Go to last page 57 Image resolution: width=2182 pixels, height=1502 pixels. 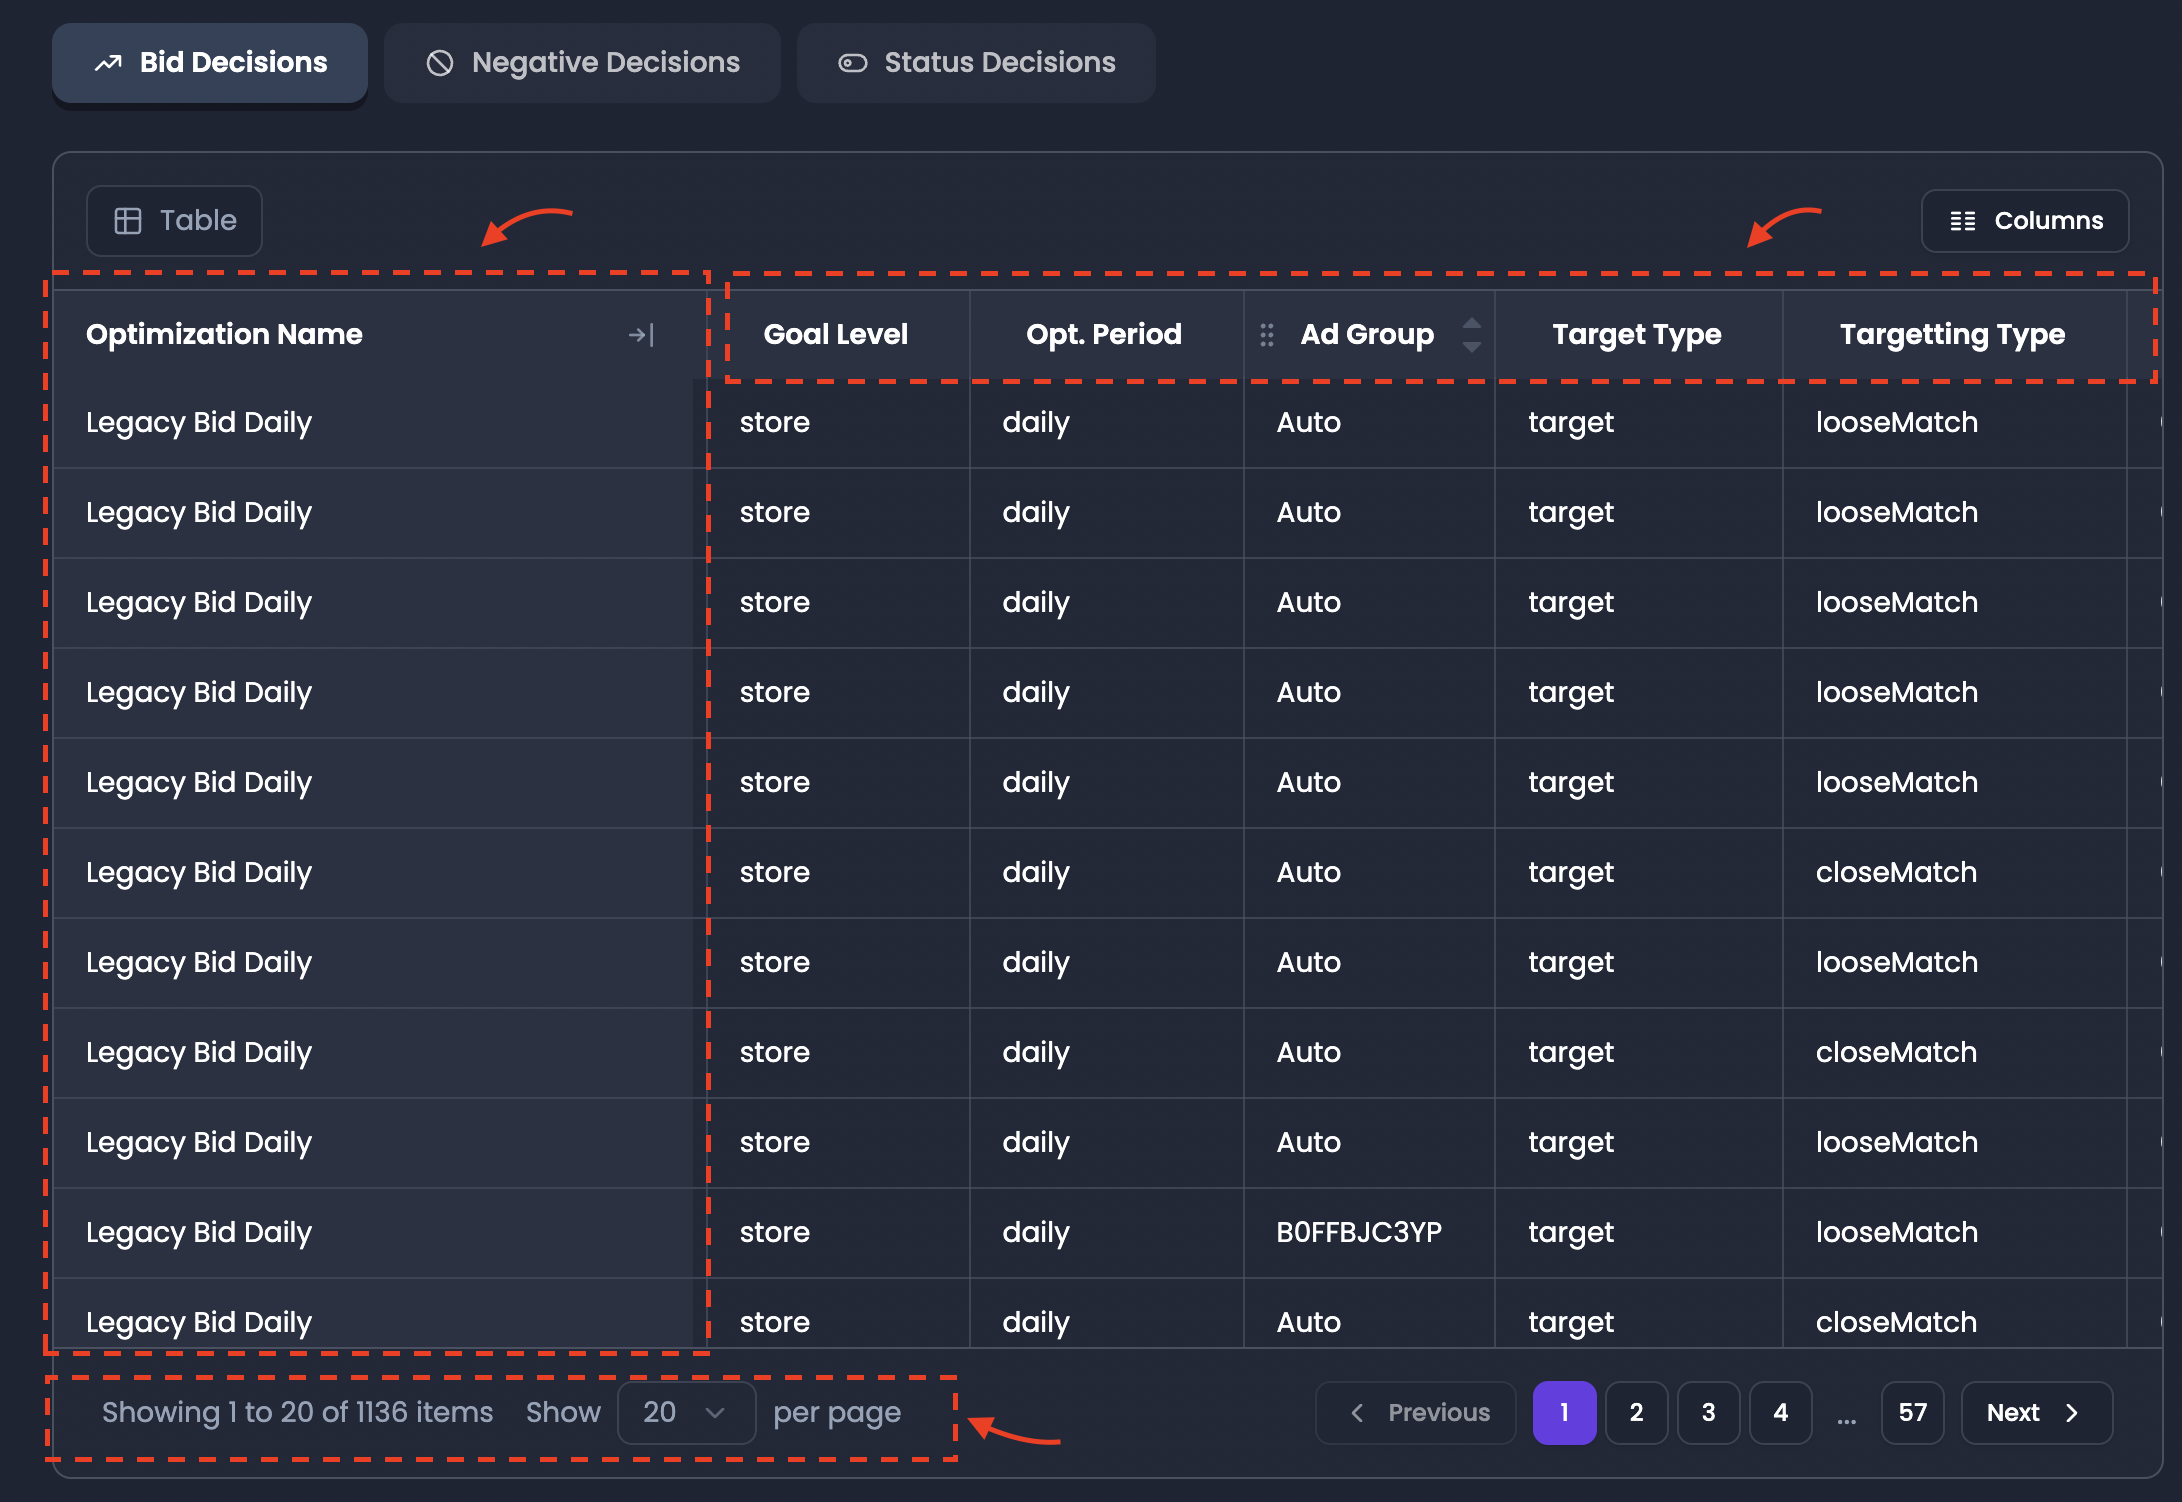pyautogui.click(x=1913, y=1413)
